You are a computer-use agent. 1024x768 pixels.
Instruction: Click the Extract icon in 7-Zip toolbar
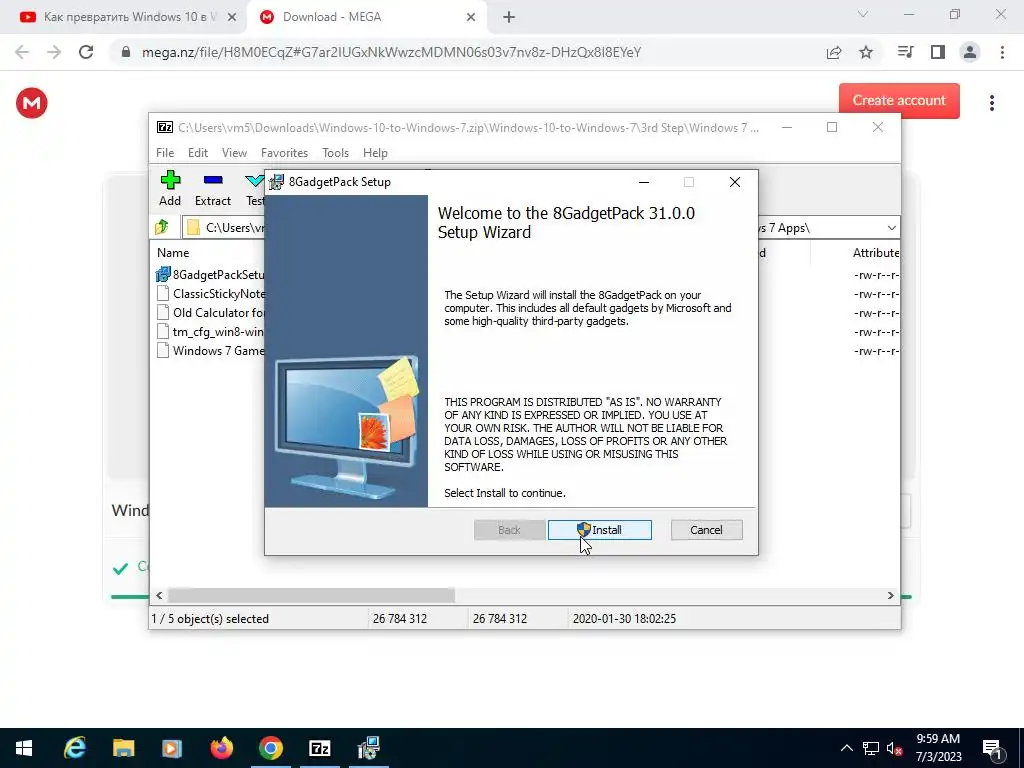[x=213, y=189]
